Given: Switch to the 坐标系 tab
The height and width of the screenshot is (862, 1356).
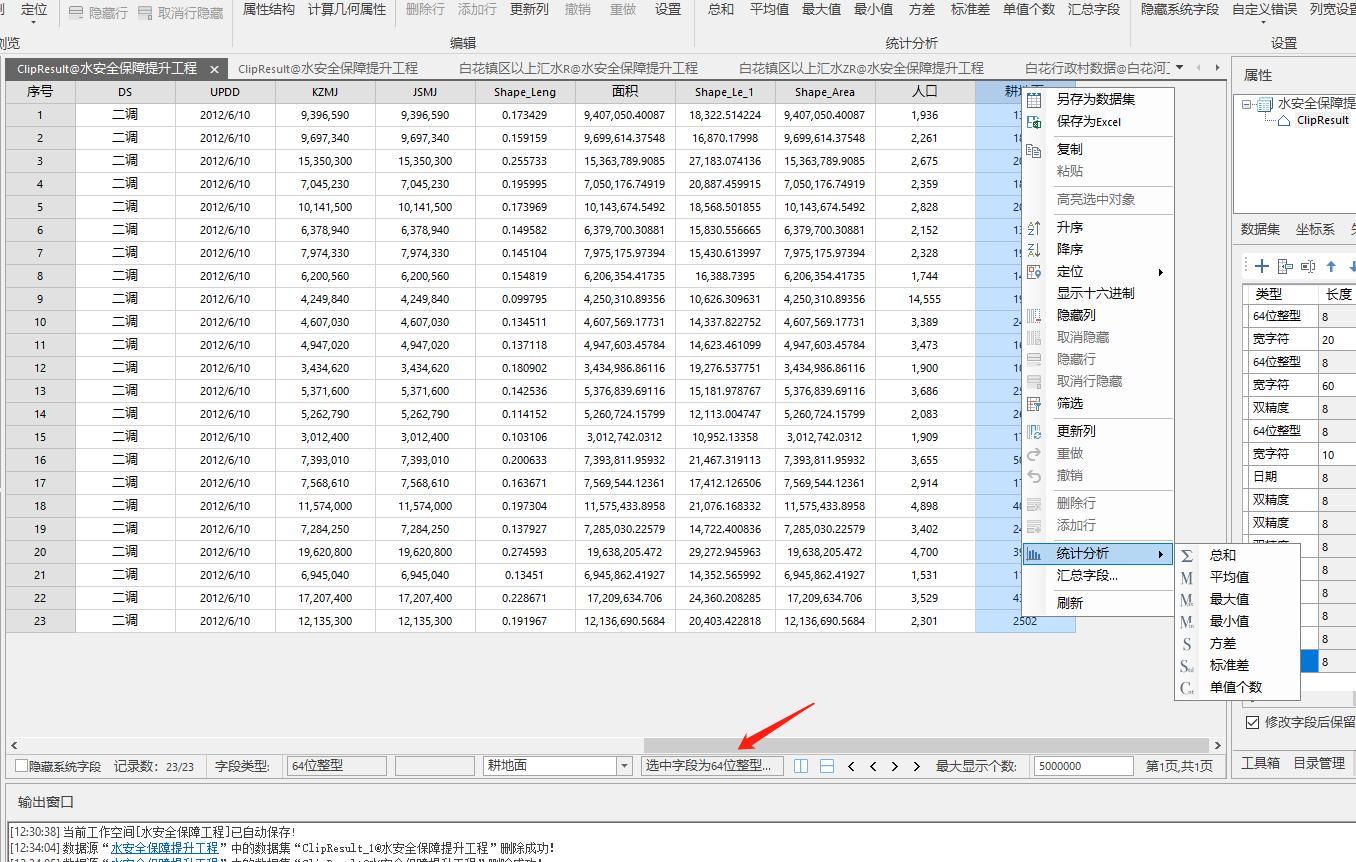Looking at the screenshot, I should 1315,229.
